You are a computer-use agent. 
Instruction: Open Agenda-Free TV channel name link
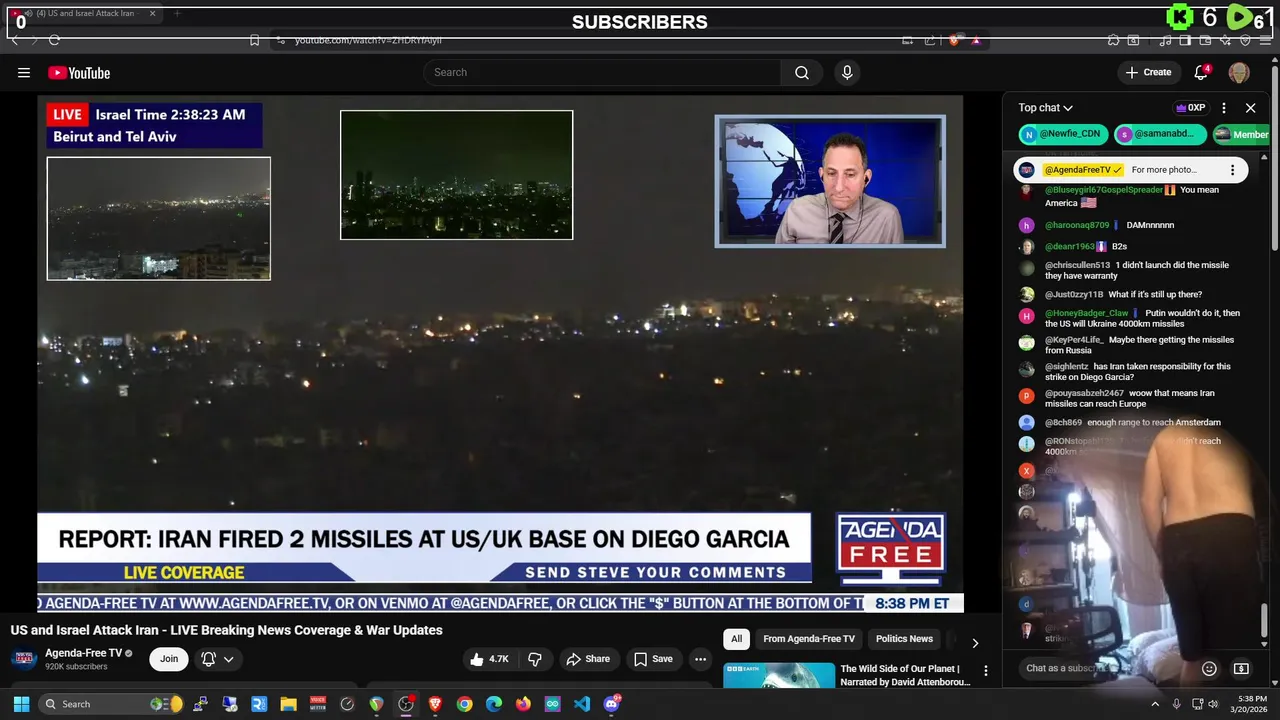tap(83, 653)
